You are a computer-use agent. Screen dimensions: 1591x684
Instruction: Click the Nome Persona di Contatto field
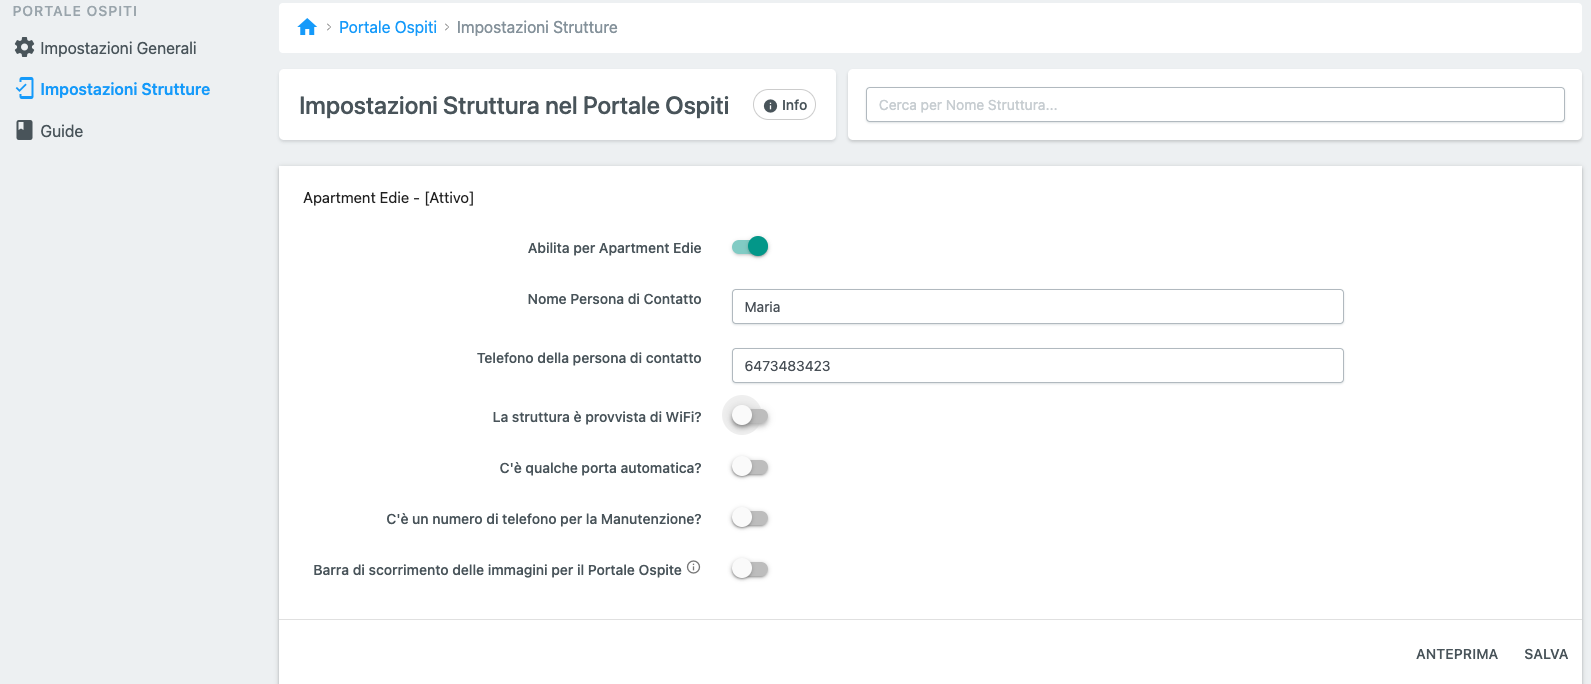point(1037,307)
